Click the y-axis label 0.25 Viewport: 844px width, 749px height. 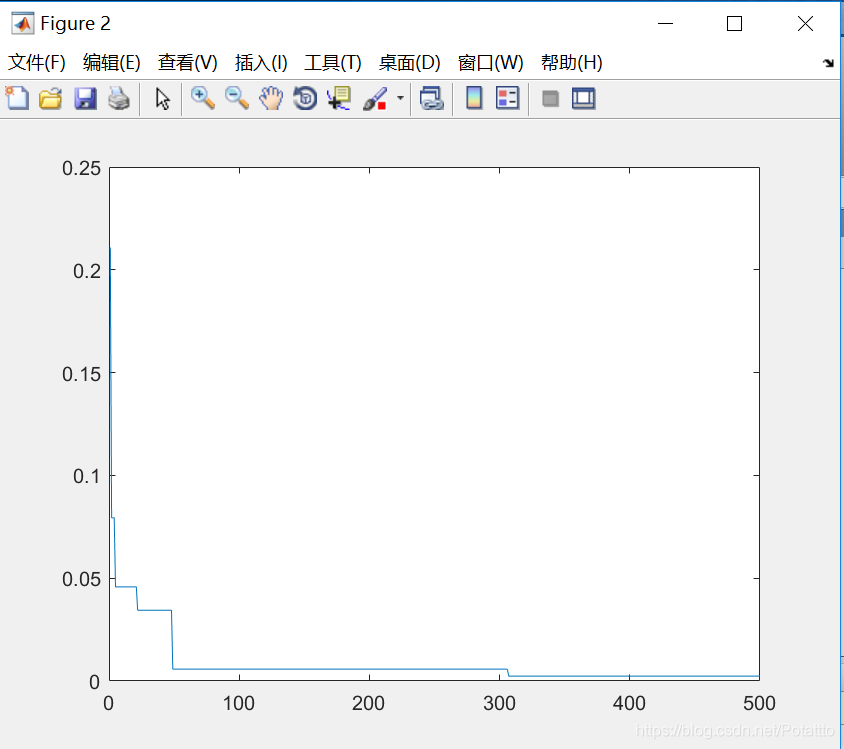click(x=81, y=168)
